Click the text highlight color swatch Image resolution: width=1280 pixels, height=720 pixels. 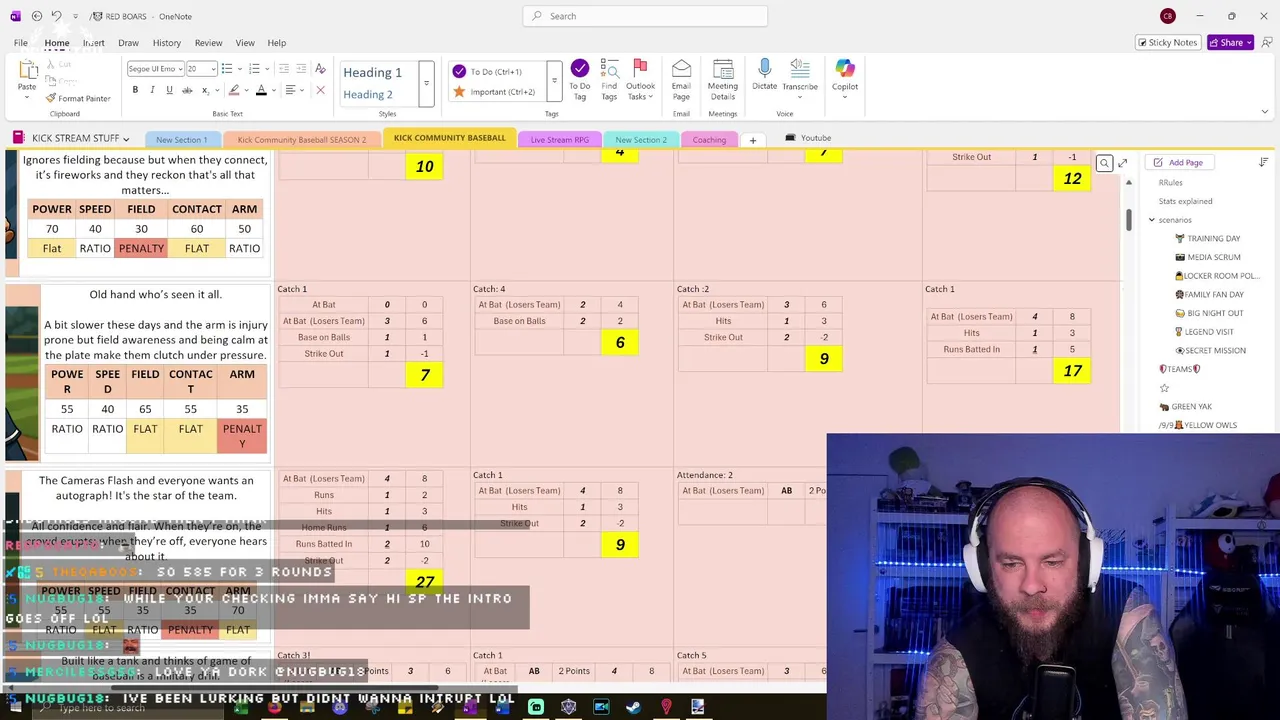[234, 90]
